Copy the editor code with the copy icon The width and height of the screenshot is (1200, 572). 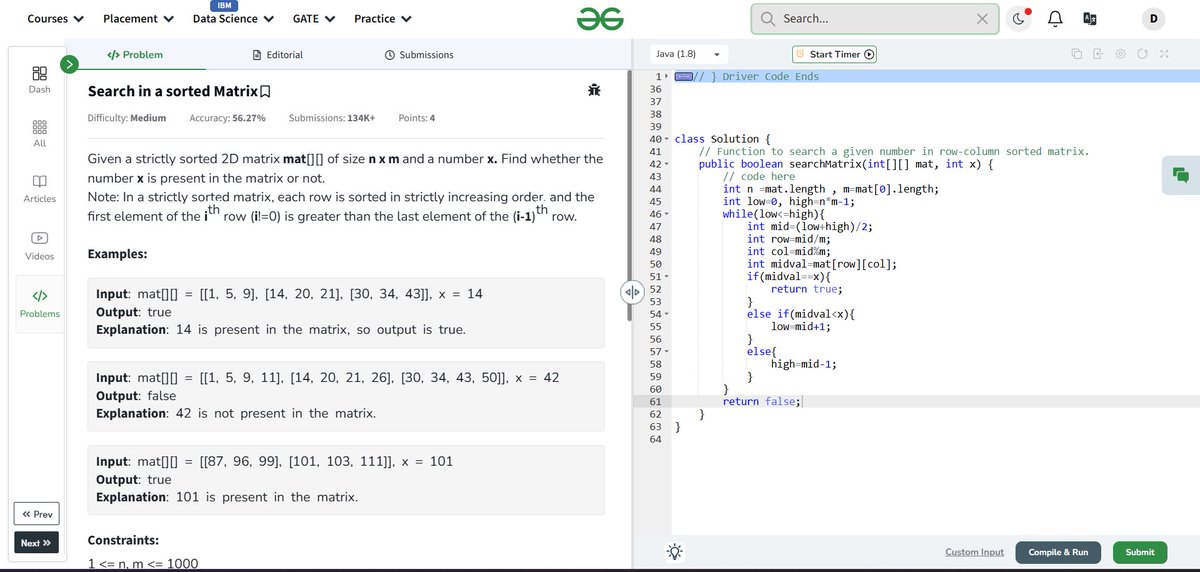[1076, 54]
